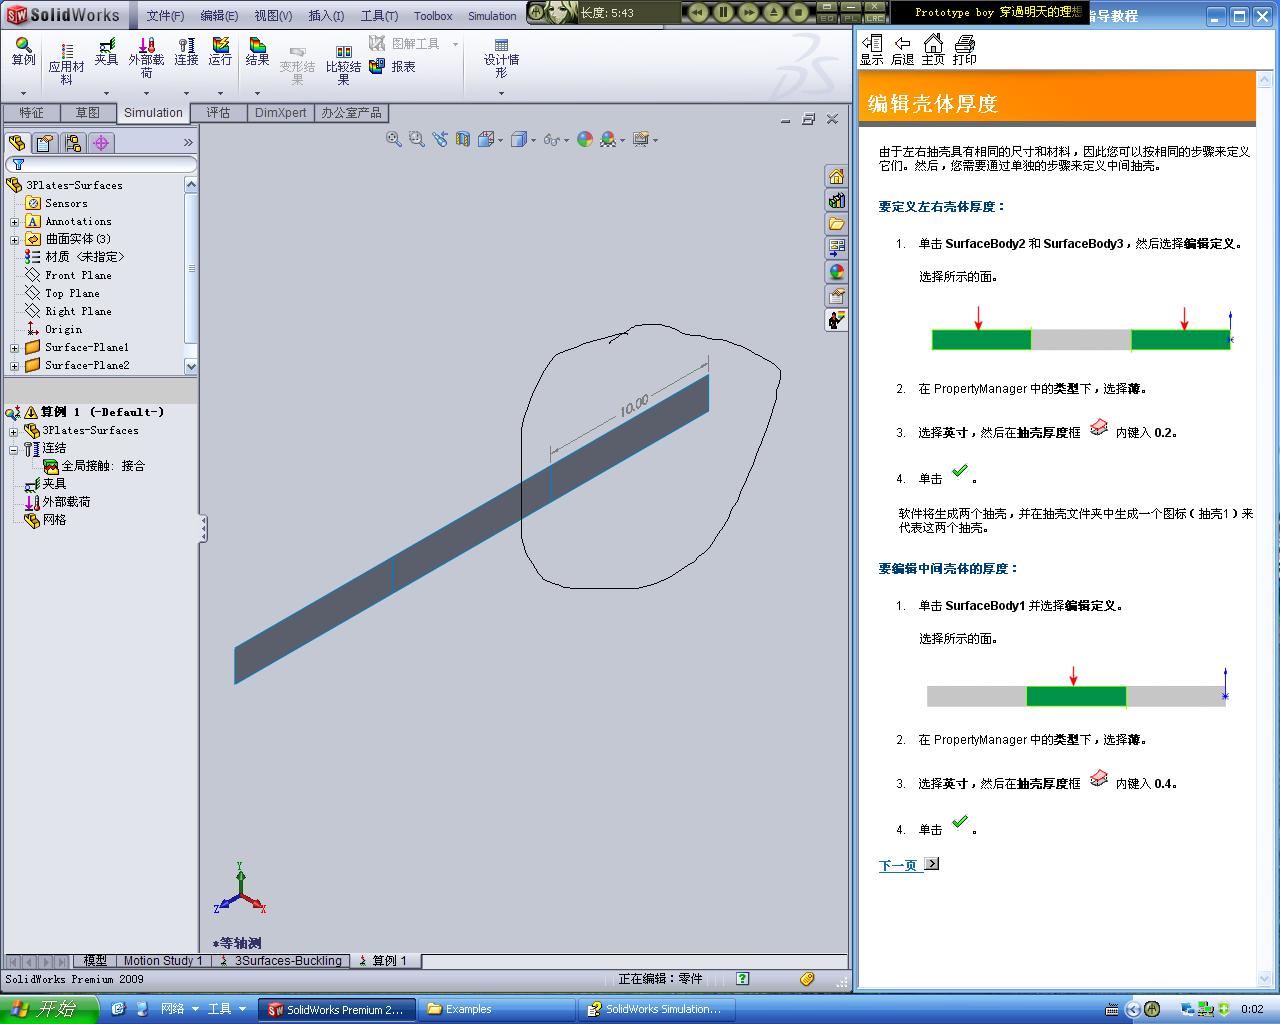Screen dimensions: 1280x1024
Task: Expand the Surface-Plane1 tree node
Action: point(14,348)
